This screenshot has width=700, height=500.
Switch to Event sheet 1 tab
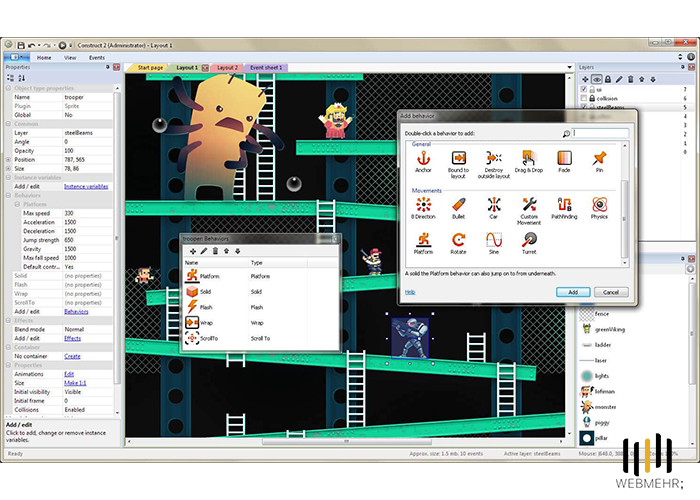coord(266,68)
